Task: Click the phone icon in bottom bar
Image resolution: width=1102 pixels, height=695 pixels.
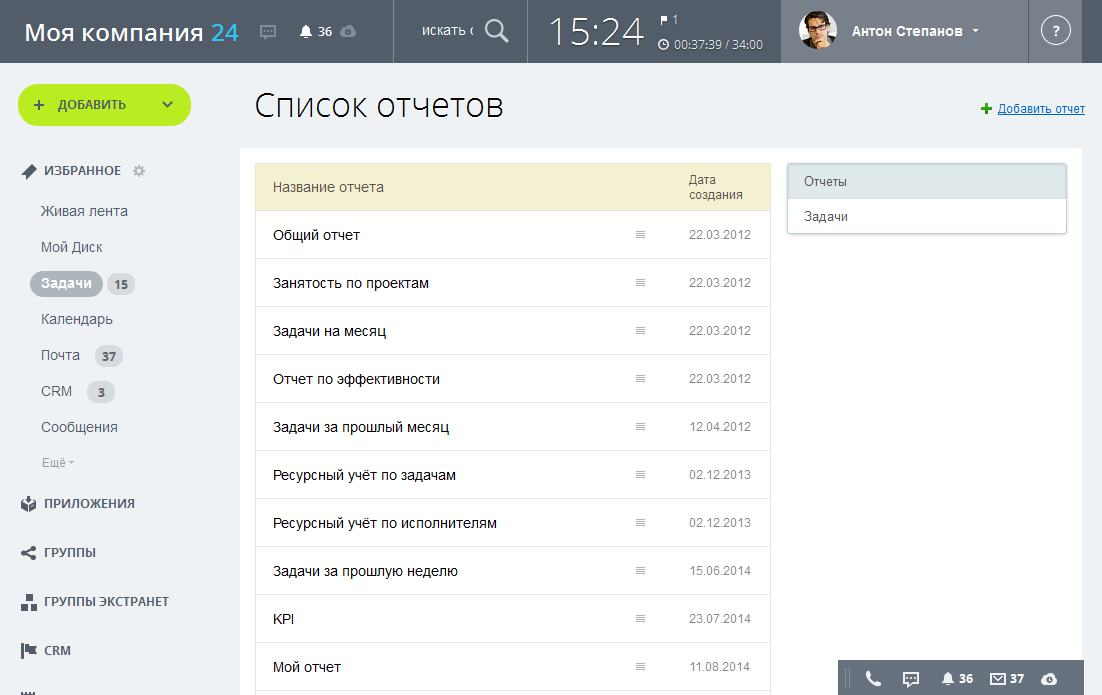Action: coord(873,679)
